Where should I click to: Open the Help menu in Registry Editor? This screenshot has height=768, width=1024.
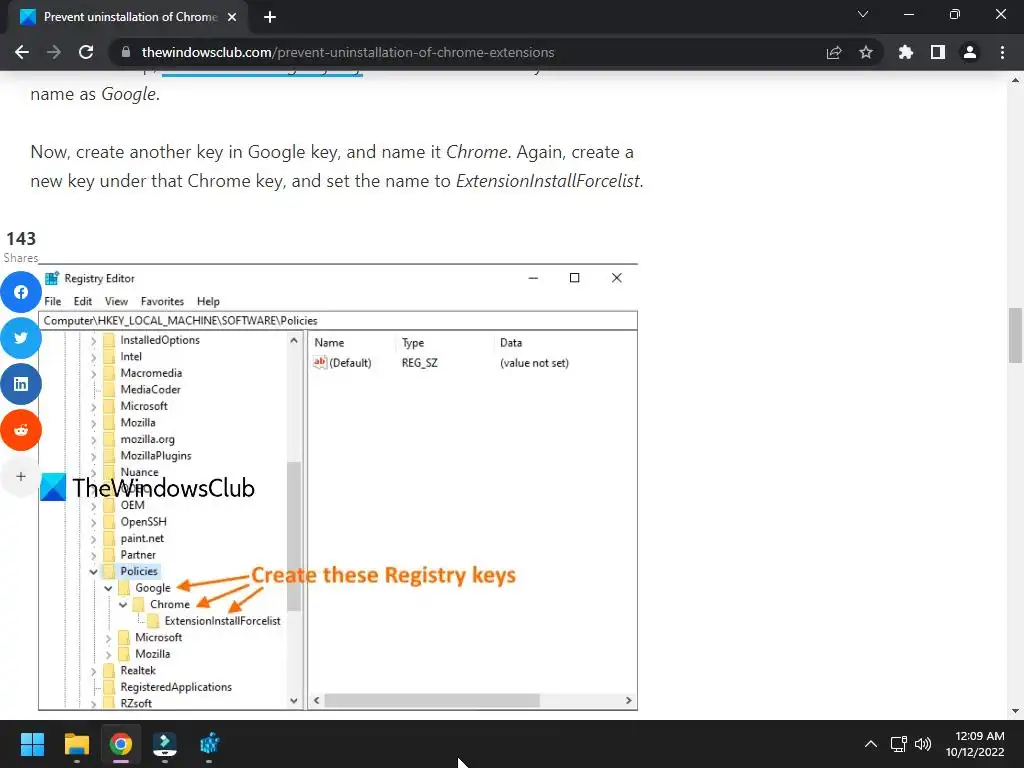pyautogui.click(x=208, y=301)
